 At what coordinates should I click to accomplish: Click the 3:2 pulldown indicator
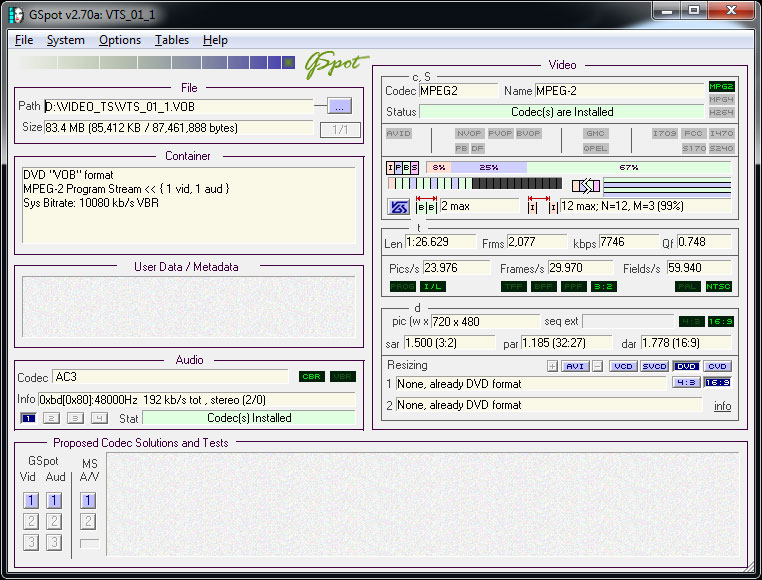click(x=604, y=286)
